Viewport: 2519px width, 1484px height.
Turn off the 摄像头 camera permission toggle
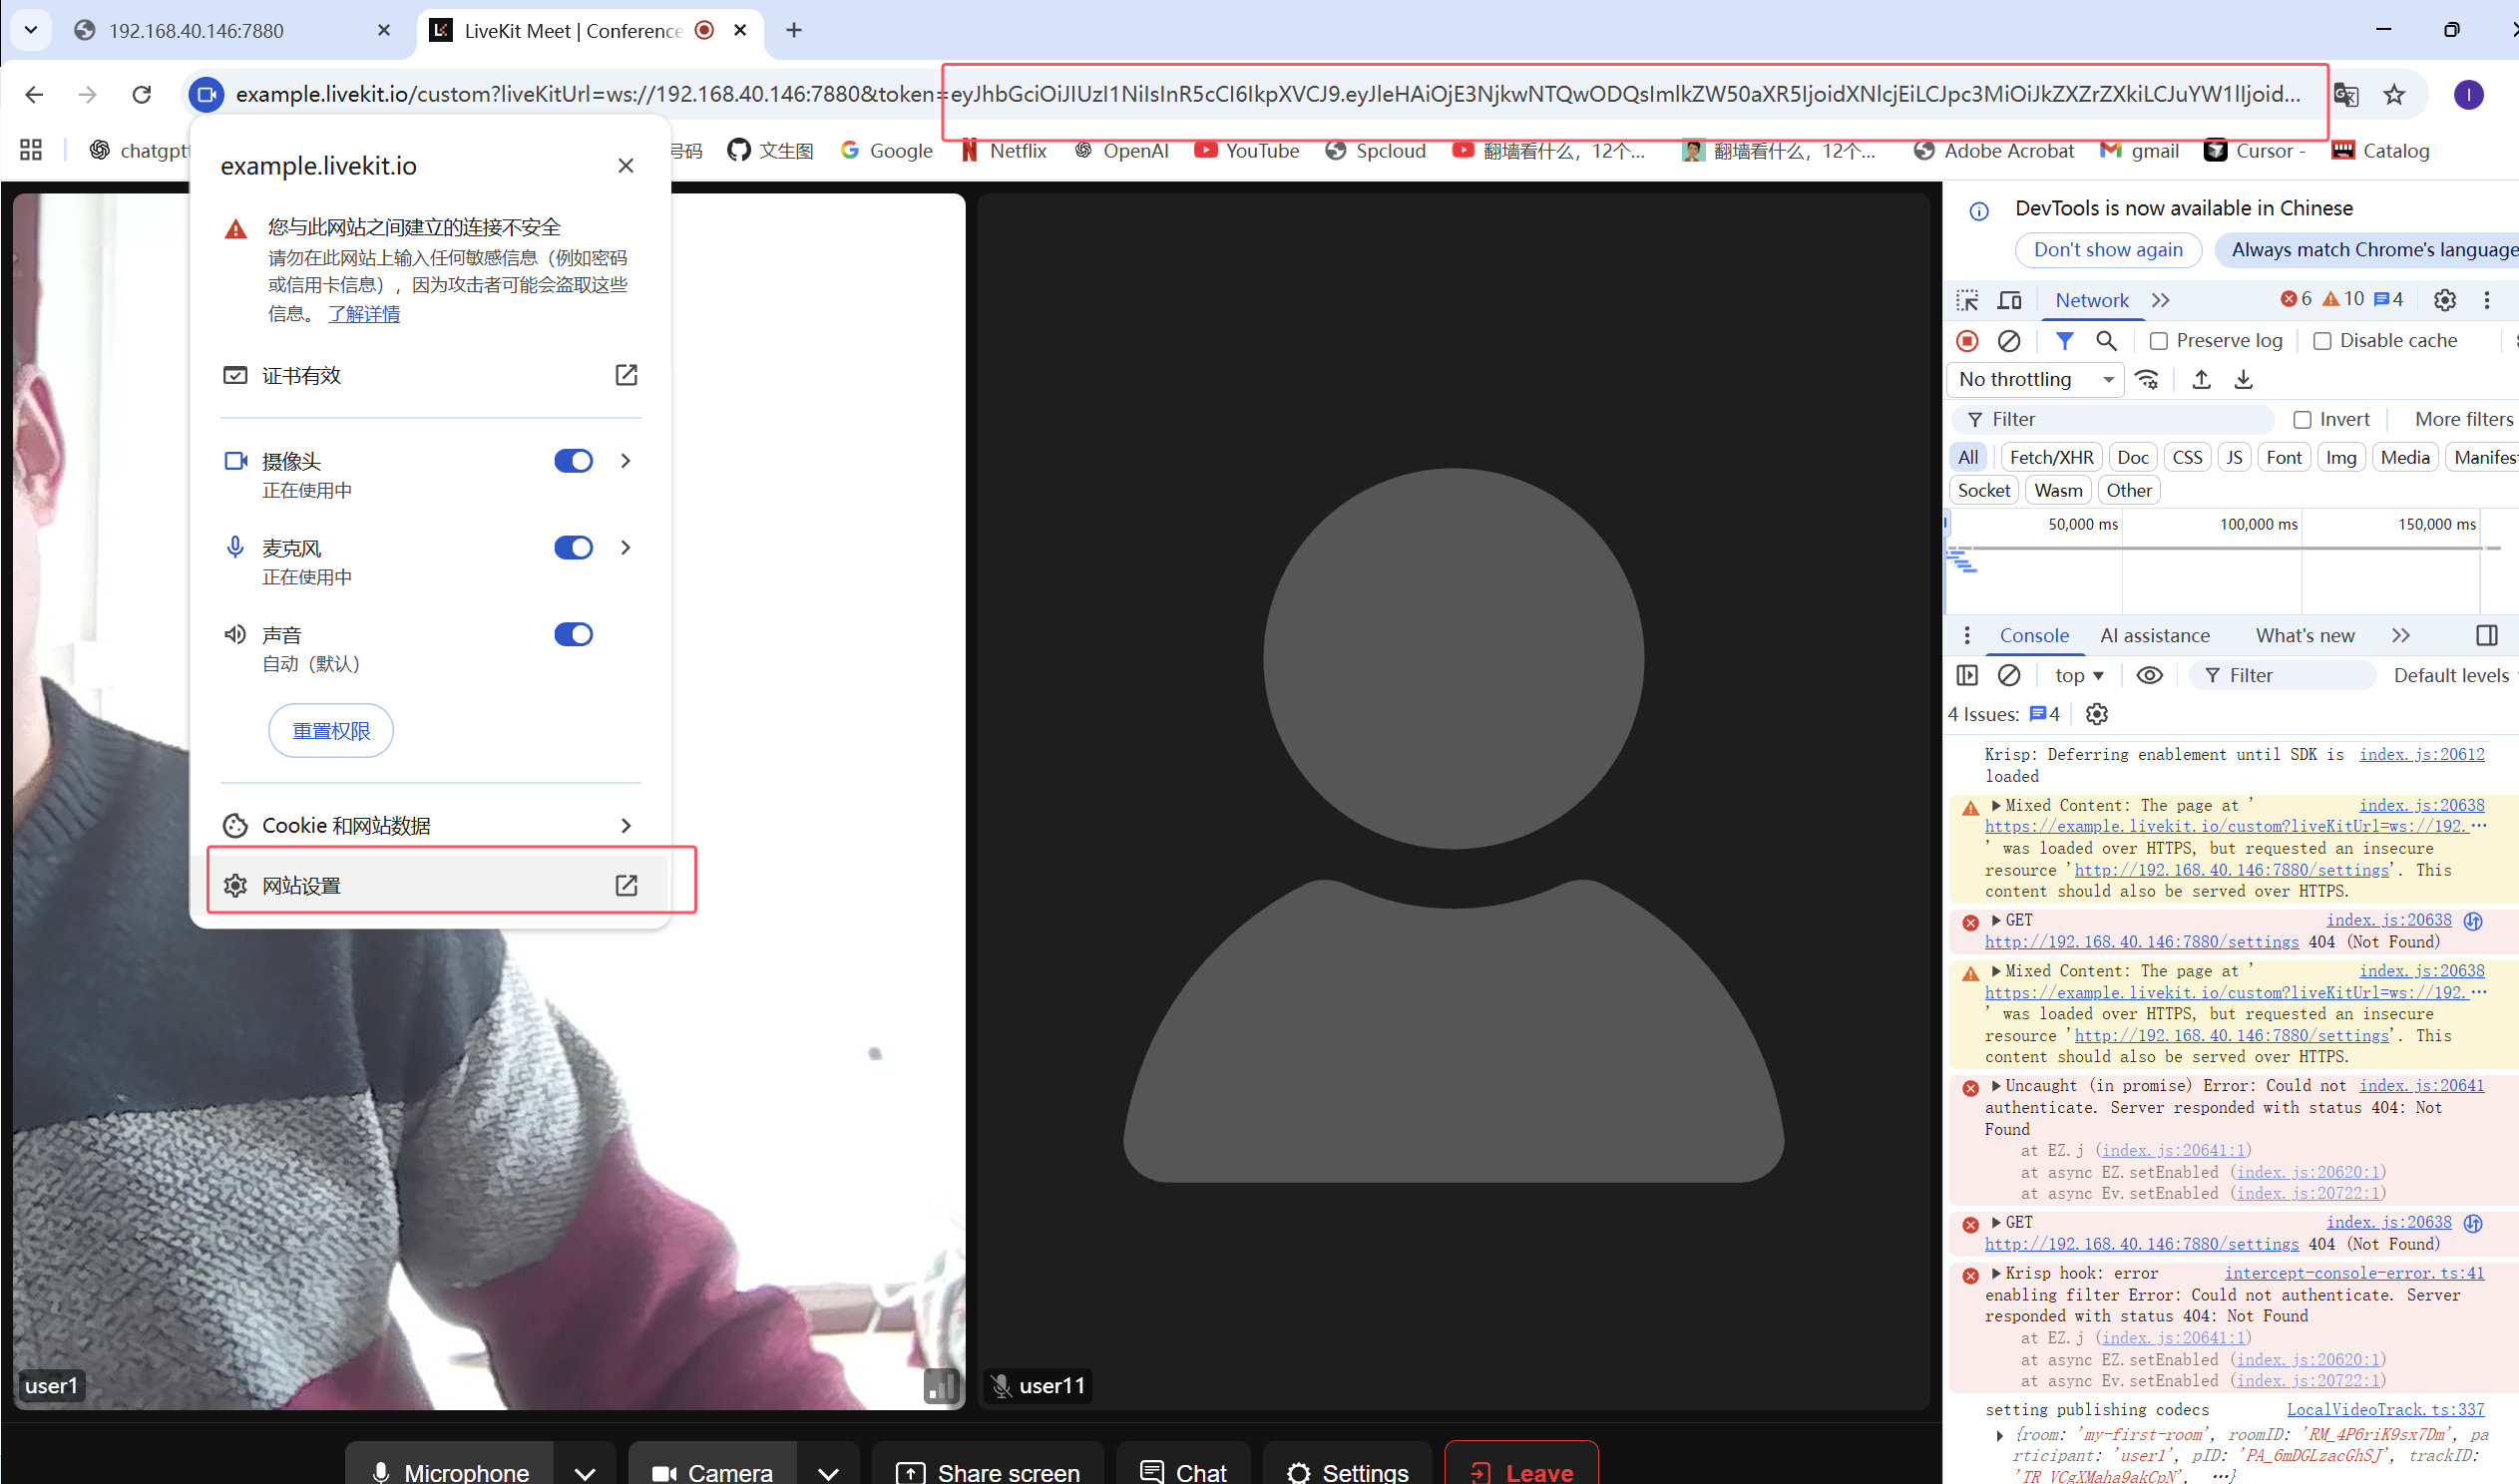[x=573, y=461]
